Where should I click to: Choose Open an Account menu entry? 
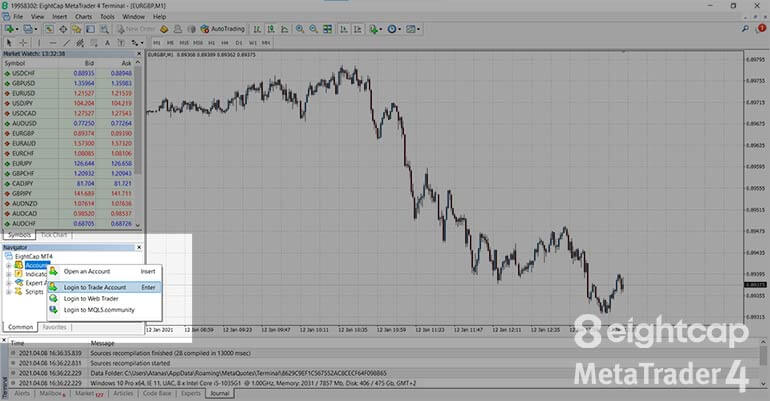point(105,271)
